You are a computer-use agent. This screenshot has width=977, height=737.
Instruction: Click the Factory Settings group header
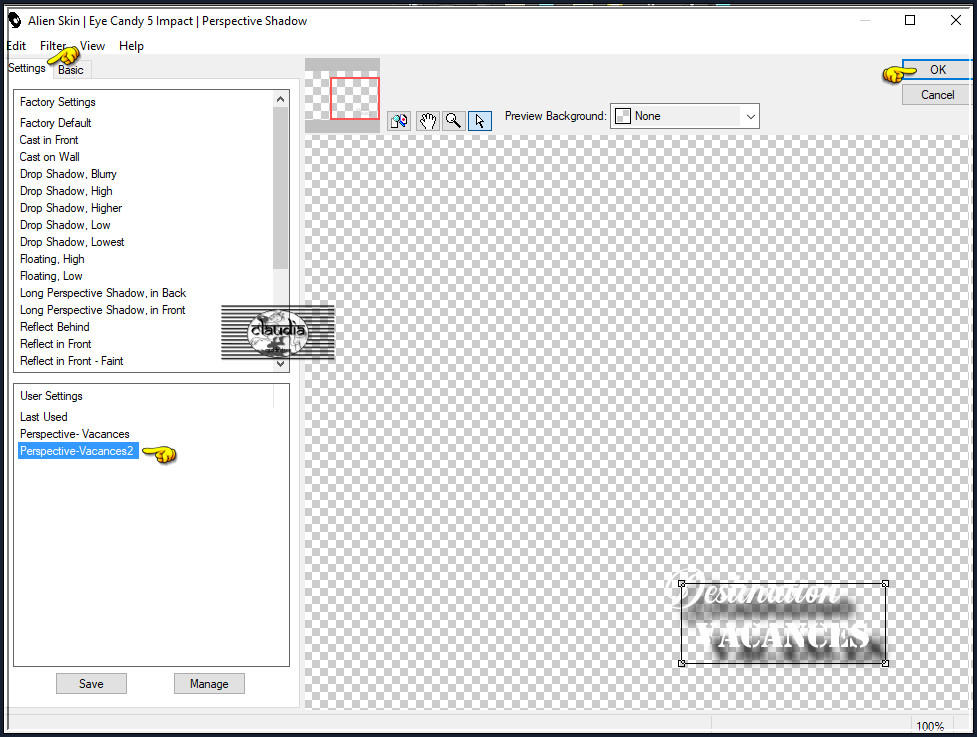(x=57, y=102)
